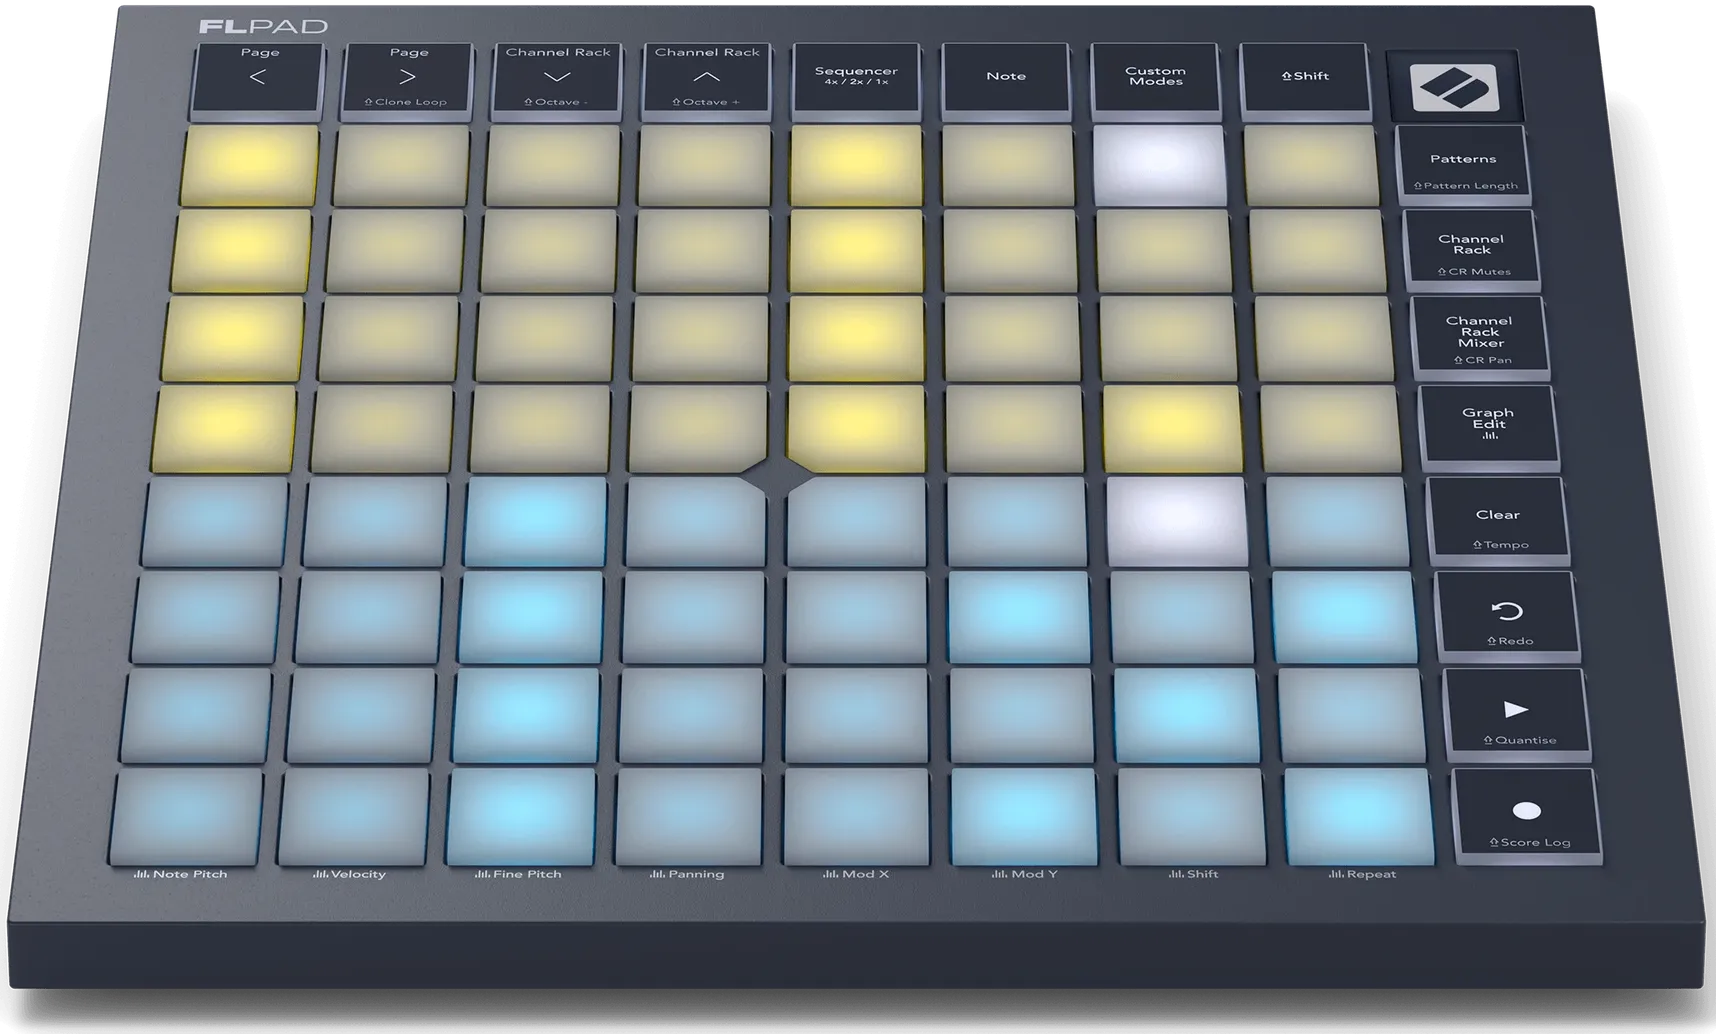Tap the bright pad above Fine Pitch label
Image resolution: width=1716 pixels, height=1034 pixels.
click(x=522, y=815)
